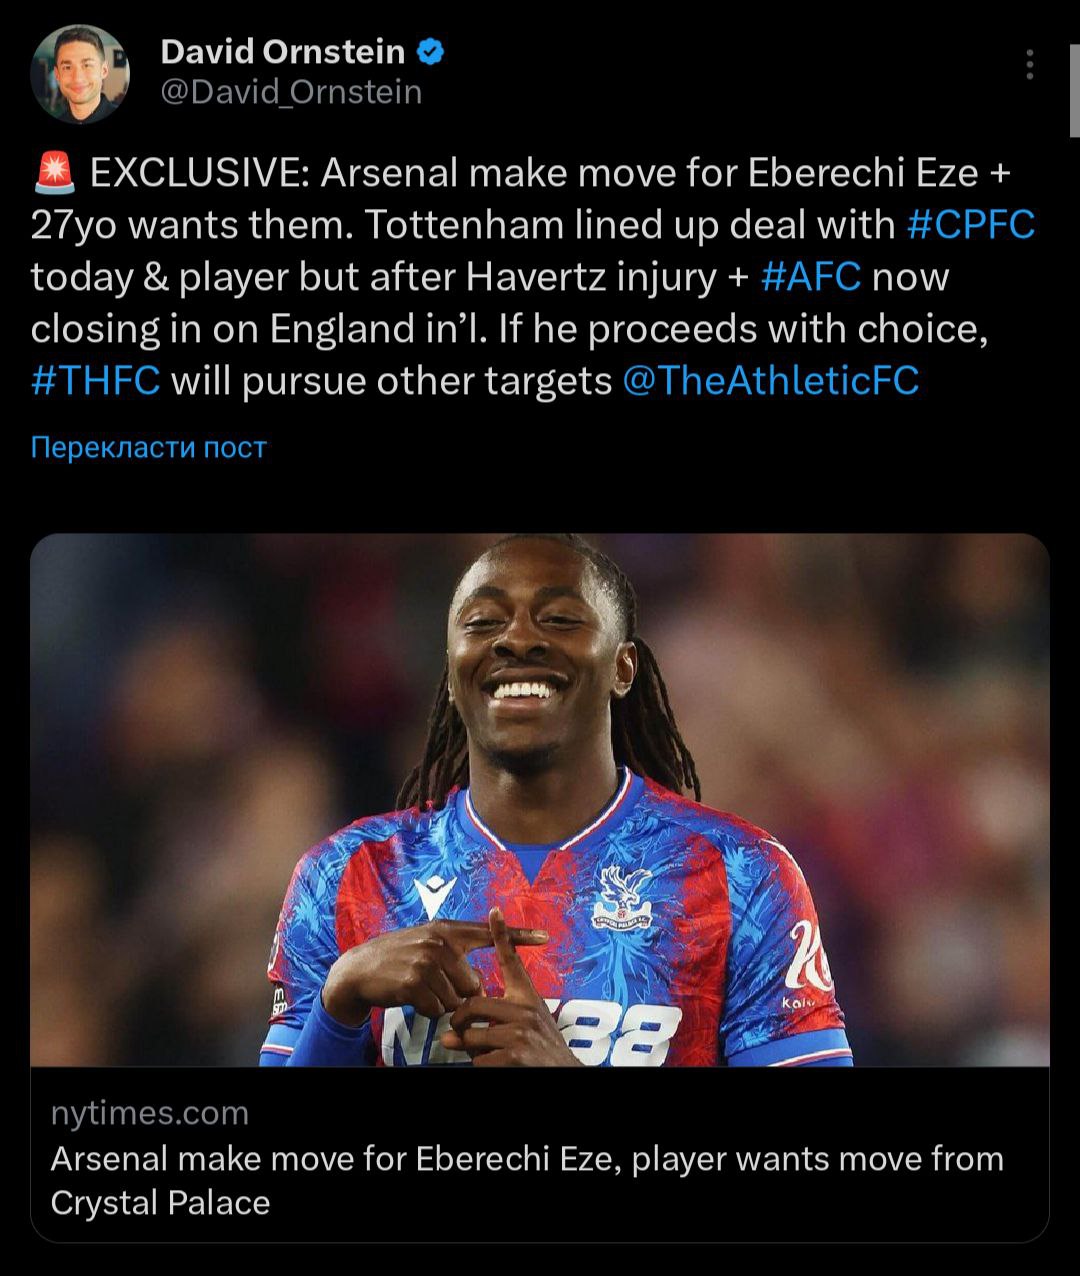Open the @David_Ornstein handle

291,92
